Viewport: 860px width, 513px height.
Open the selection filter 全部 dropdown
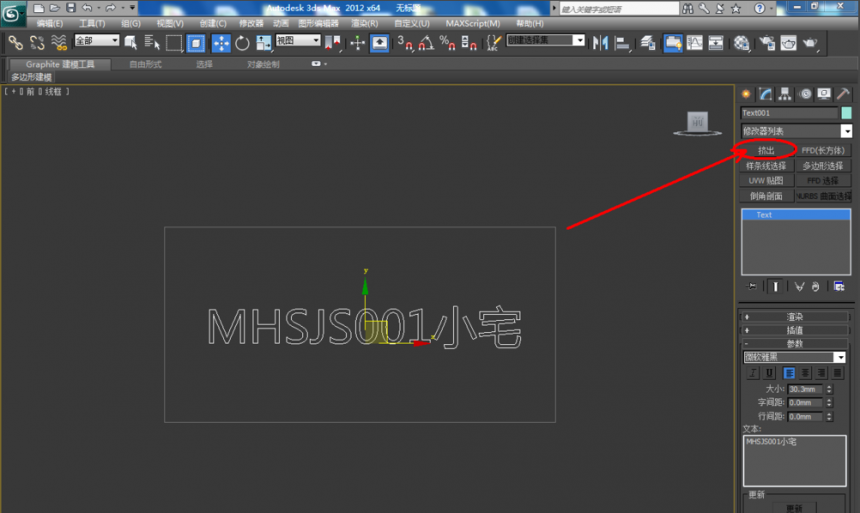[97, 41]
